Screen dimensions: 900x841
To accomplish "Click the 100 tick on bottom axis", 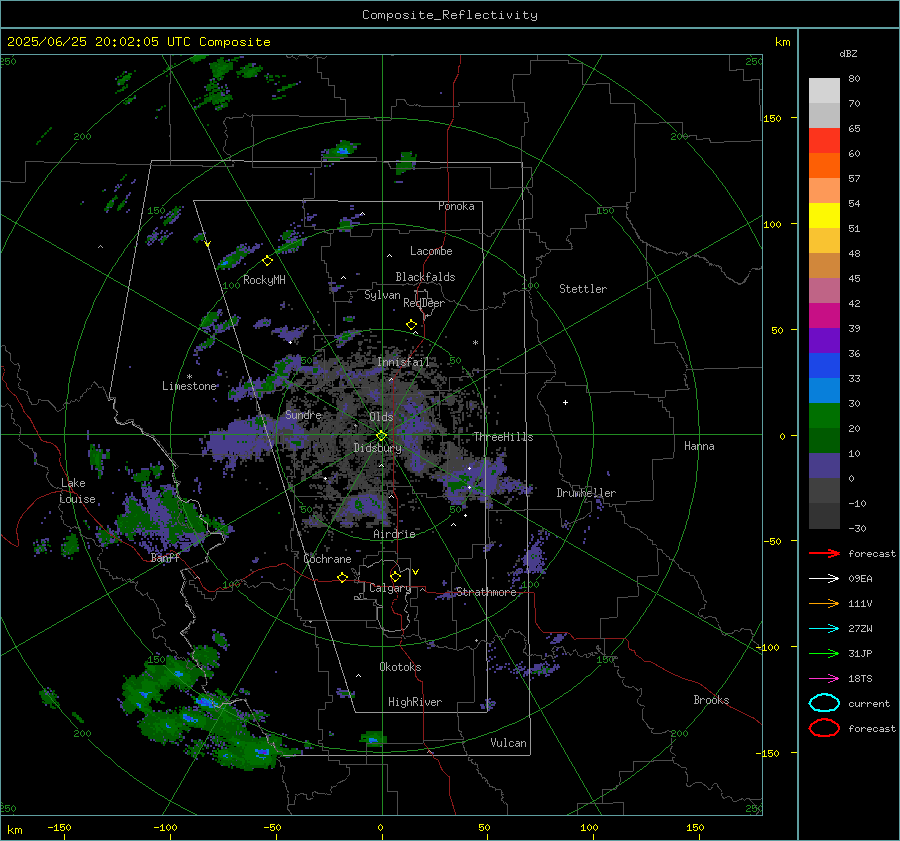I will click(589, 827).
